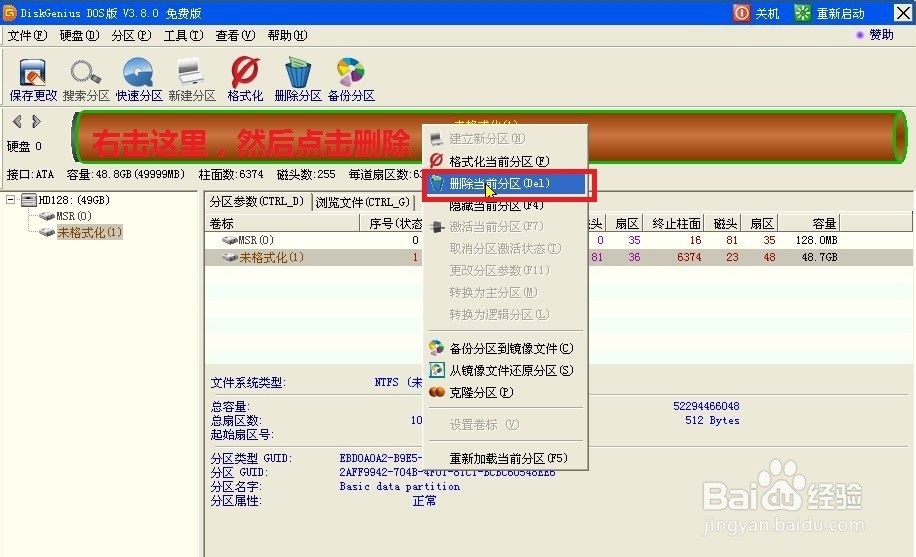Click the clone icon beside 克隆分区

point(436,392)
